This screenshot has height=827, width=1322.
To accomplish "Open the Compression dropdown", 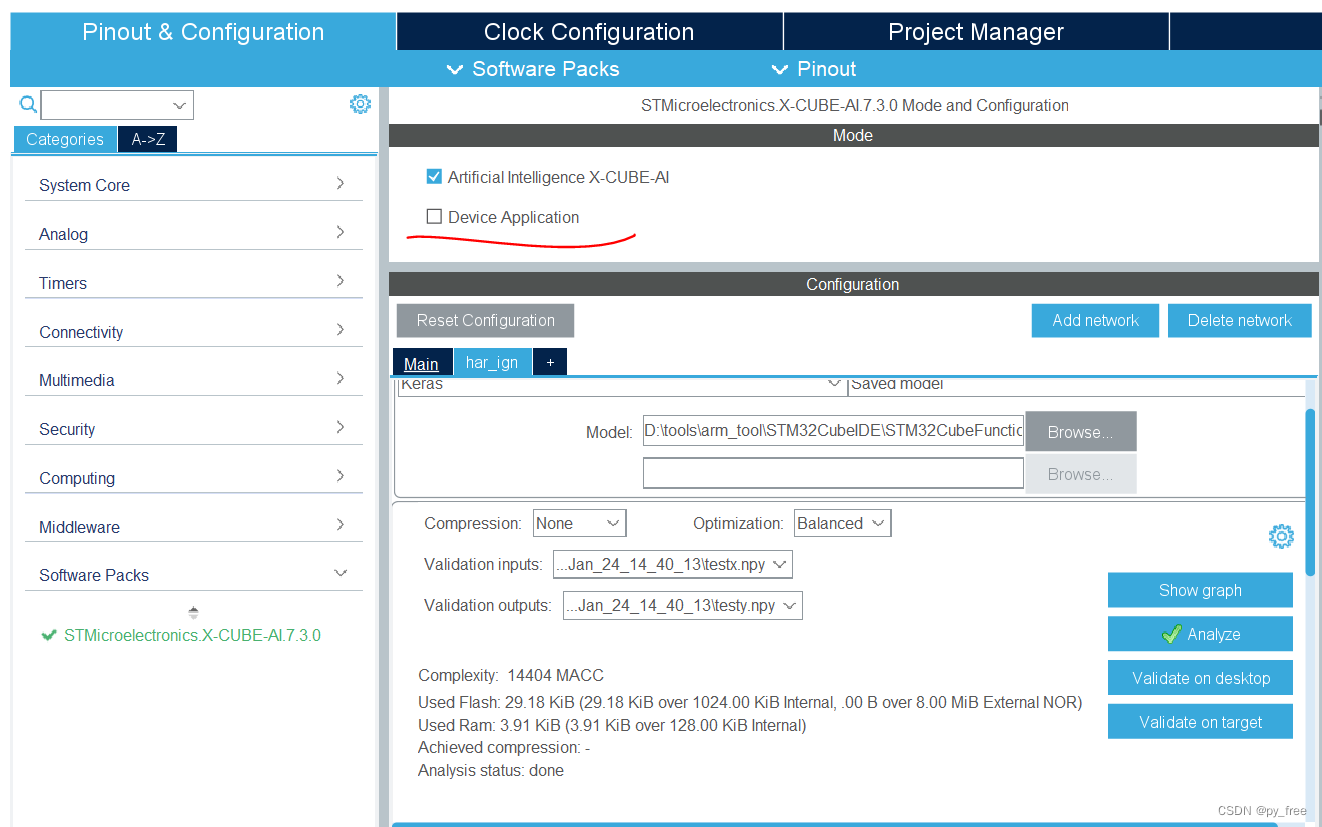I will (579, 523).
